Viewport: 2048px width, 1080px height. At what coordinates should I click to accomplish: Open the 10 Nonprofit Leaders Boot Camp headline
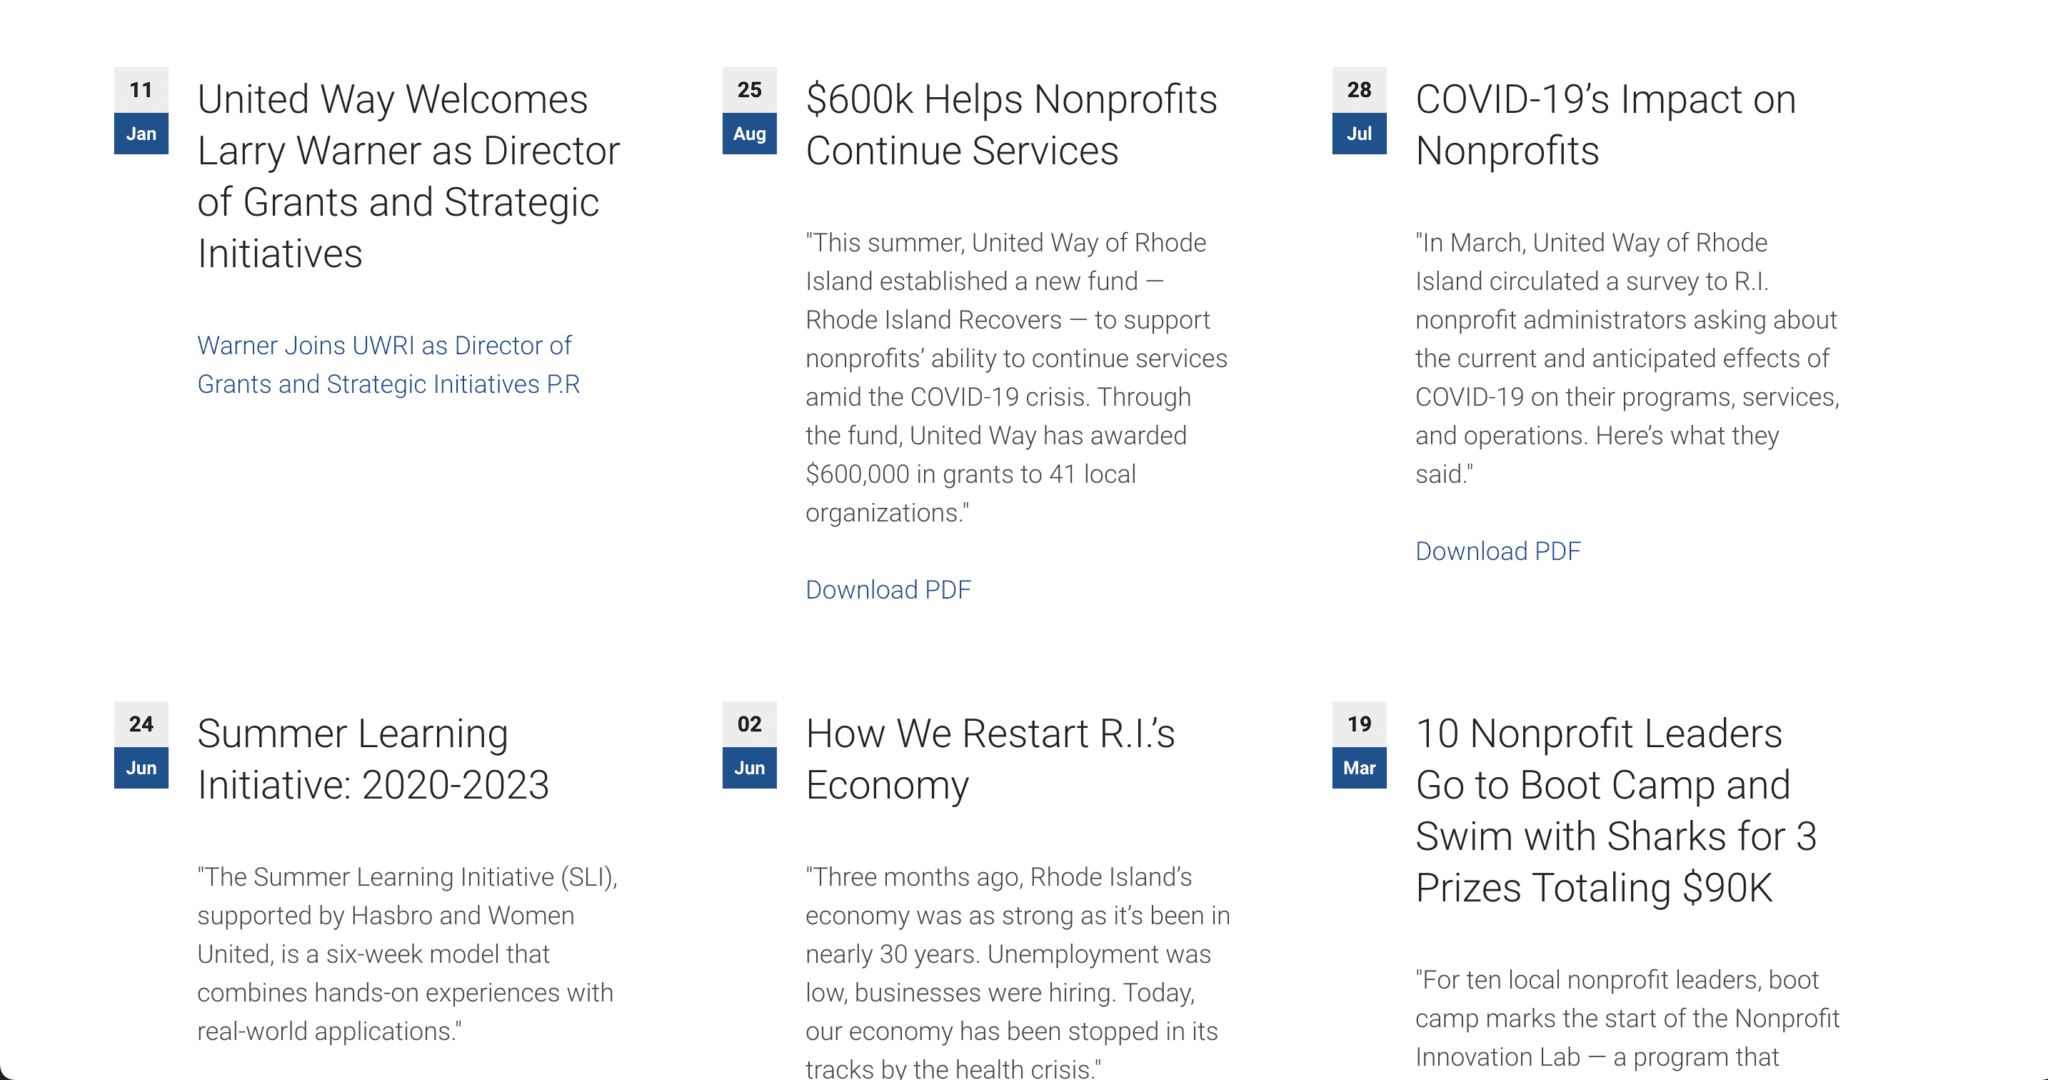[x=1615, y=810]
